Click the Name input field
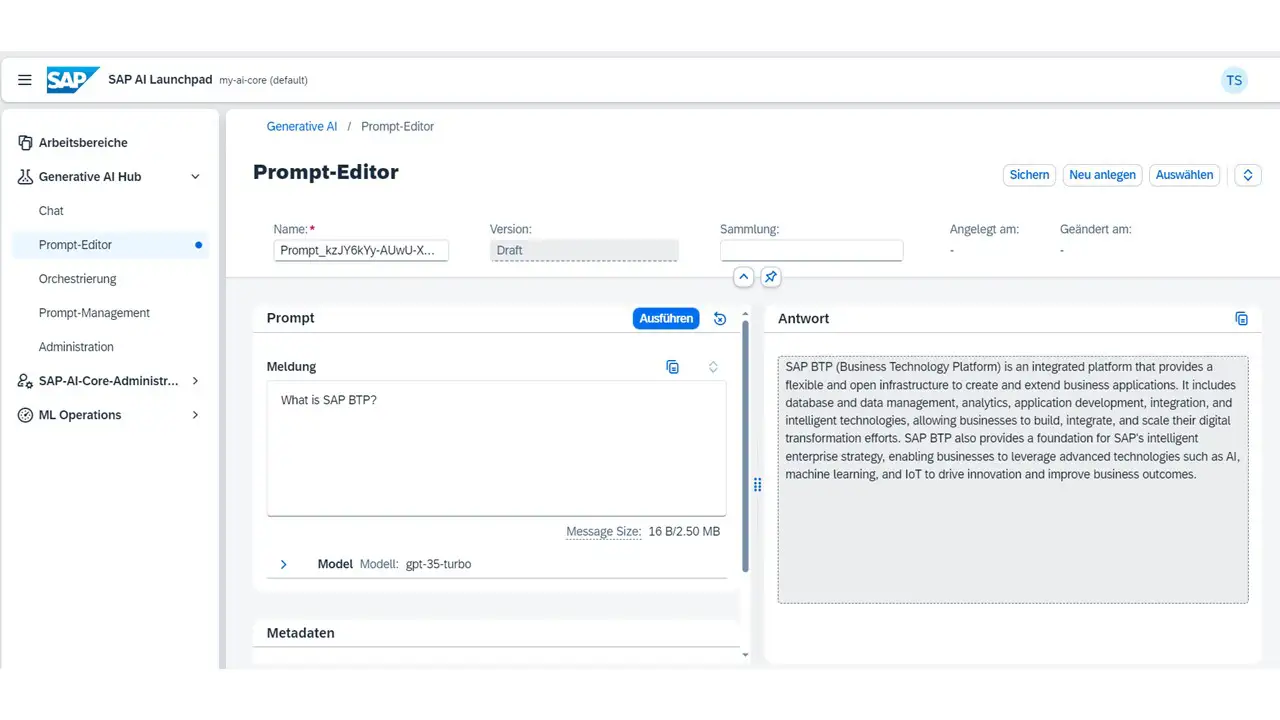This screenshot has height=720, width=1280. click(x=361, y=250)
